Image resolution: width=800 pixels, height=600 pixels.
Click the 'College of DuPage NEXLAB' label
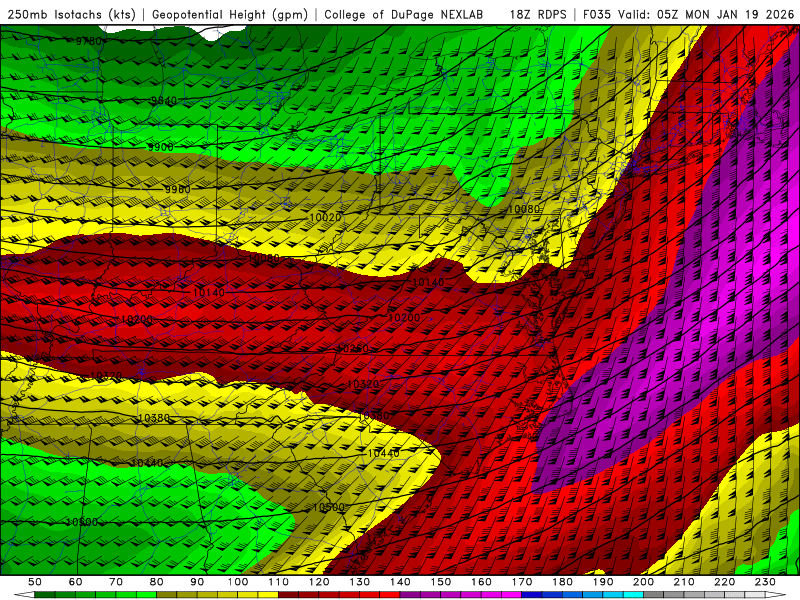[403, 14]
